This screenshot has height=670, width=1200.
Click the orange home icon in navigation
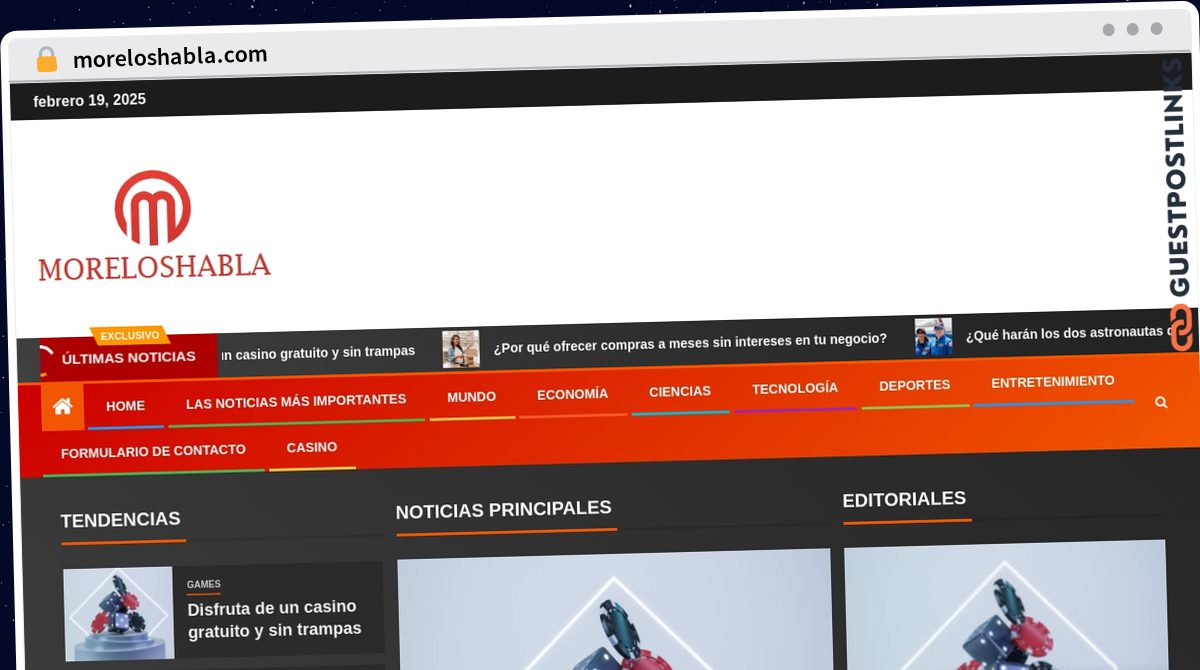coord(63,406)
